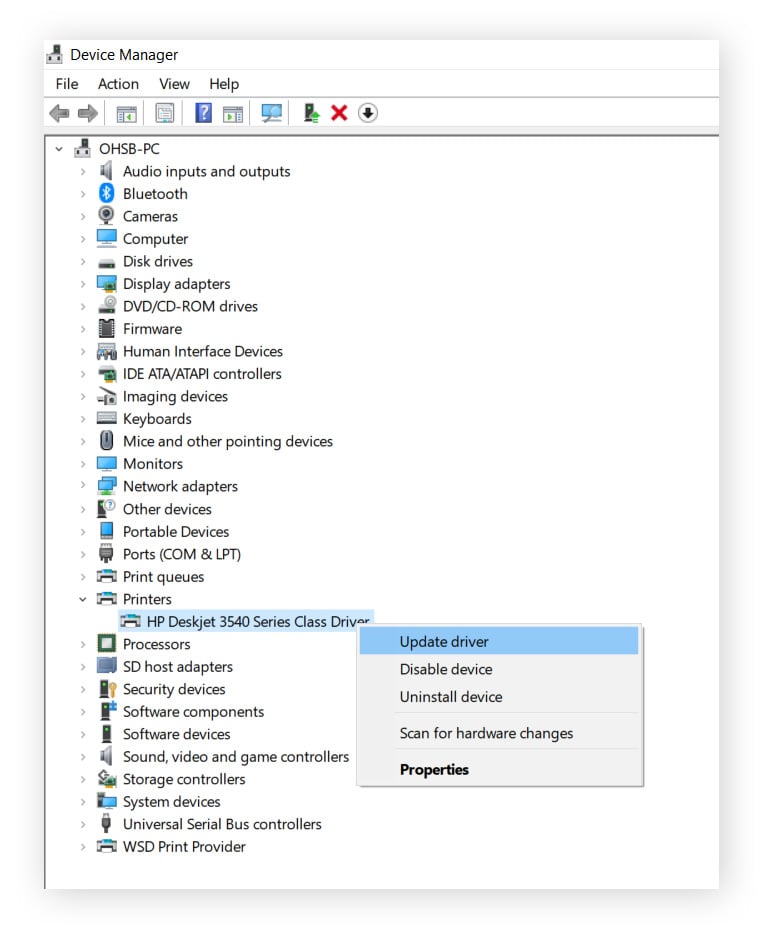
Task: Click the Show/Hide Console Tree toolbar icon
Action: click(x=127, y=113)
